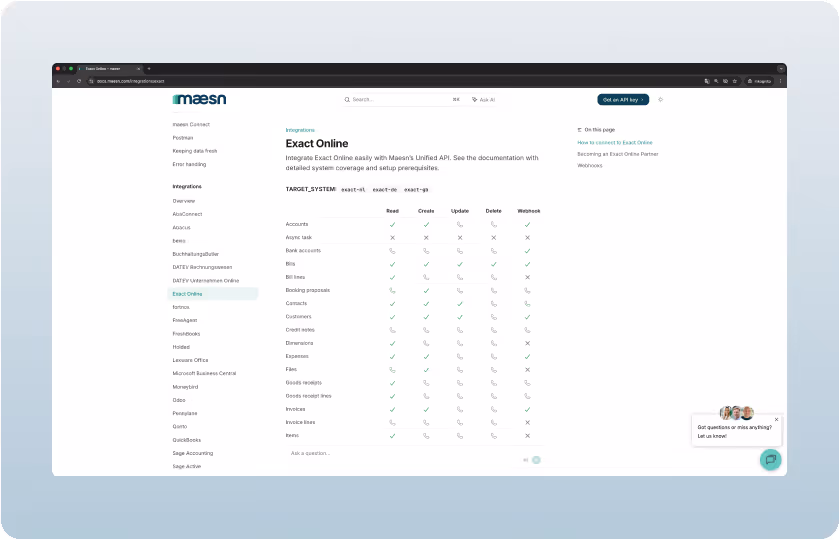840x540 pixels.
Task: Click the maesn logo
Action: tap(199, 99)
